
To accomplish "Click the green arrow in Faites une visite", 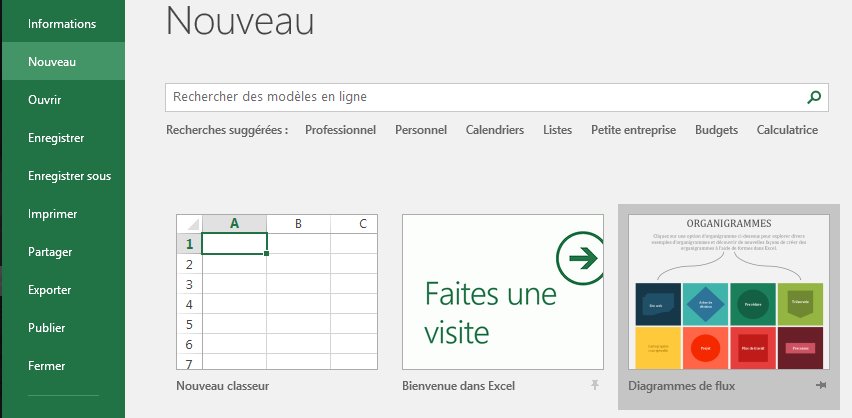I will (582, 258).
